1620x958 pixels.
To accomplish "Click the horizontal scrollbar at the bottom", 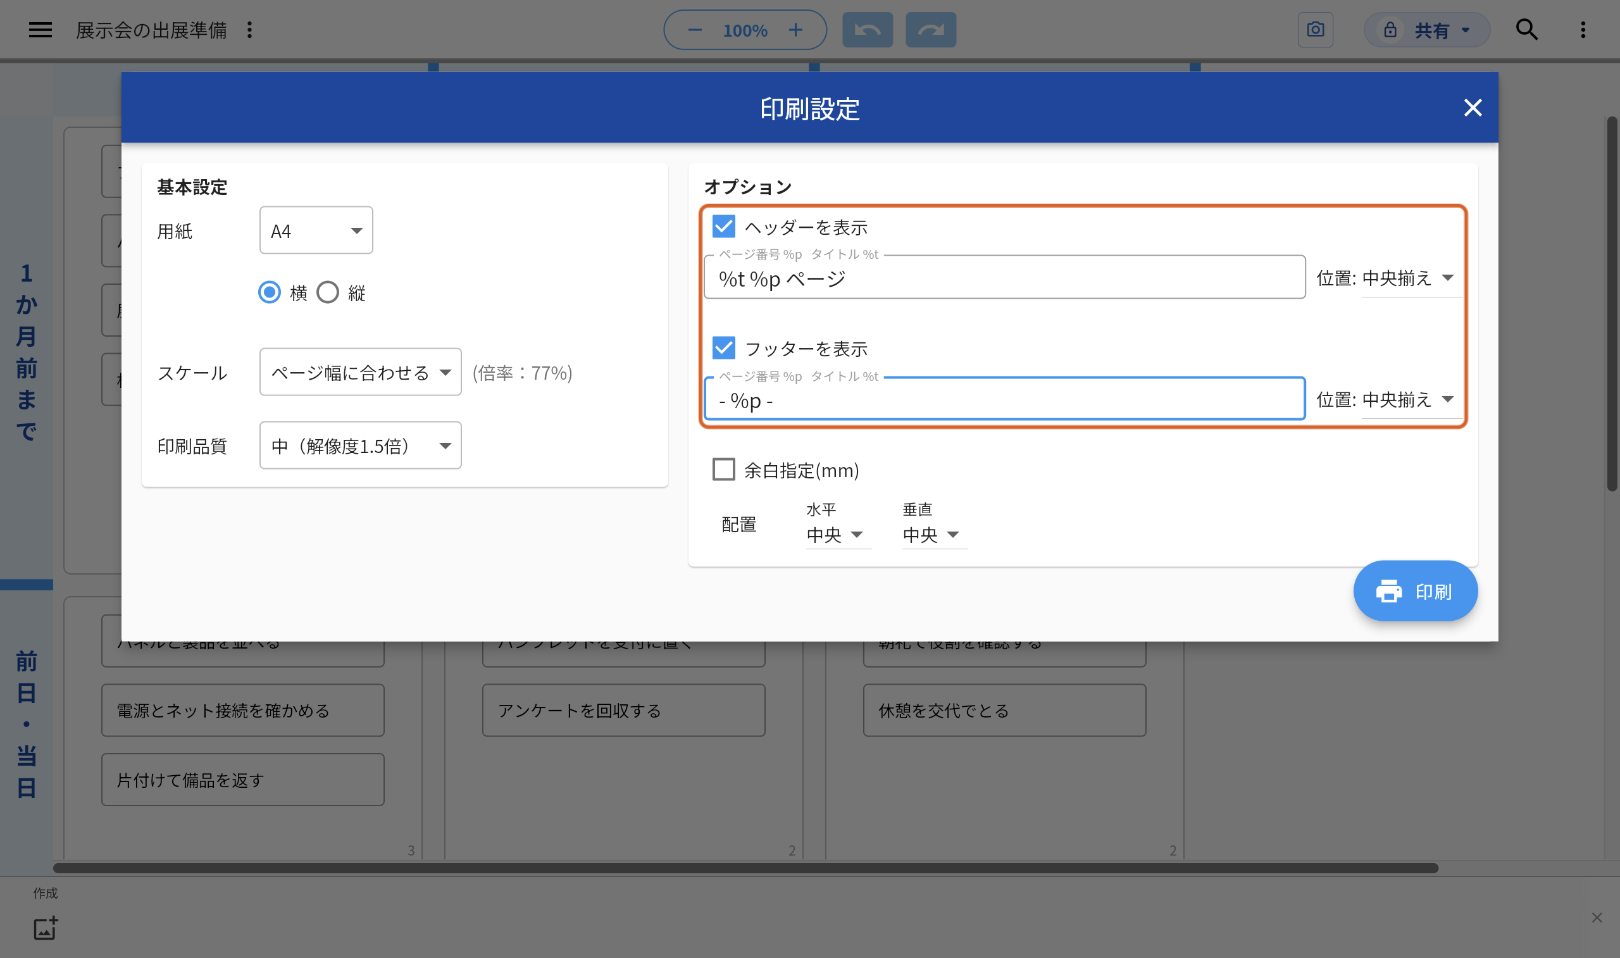I will point(746,868).
